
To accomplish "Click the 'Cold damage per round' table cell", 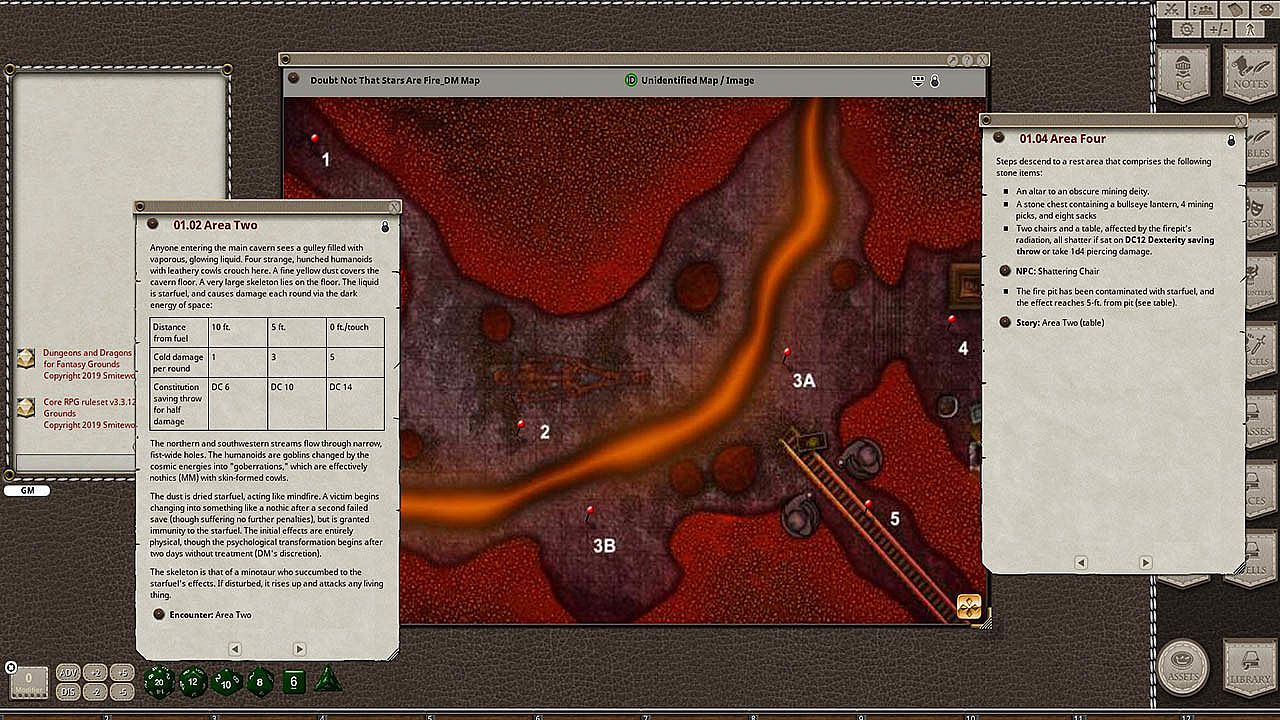I will point(179,362).
